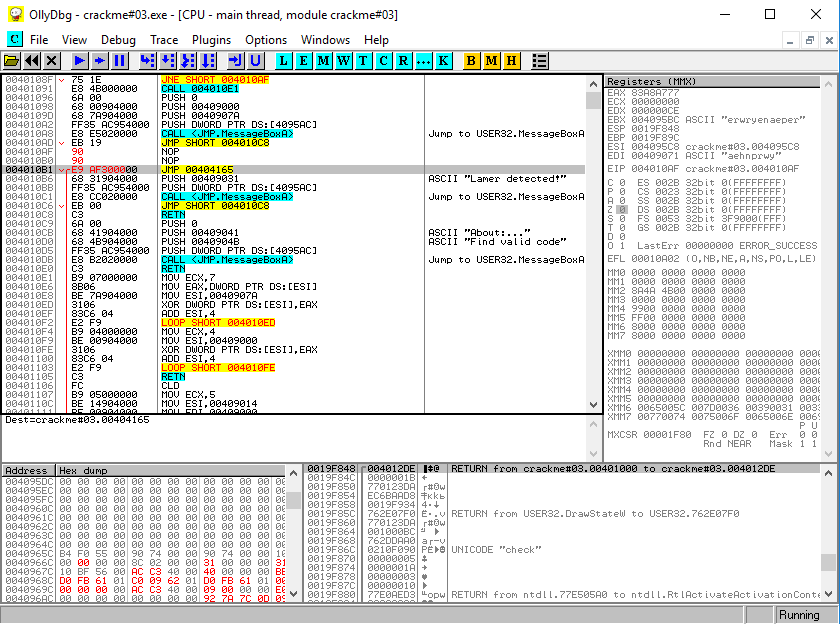This screenshot has height=624, width=840.
Task: Close the debugged program with X toolbar icon
Action: (51, 61)
